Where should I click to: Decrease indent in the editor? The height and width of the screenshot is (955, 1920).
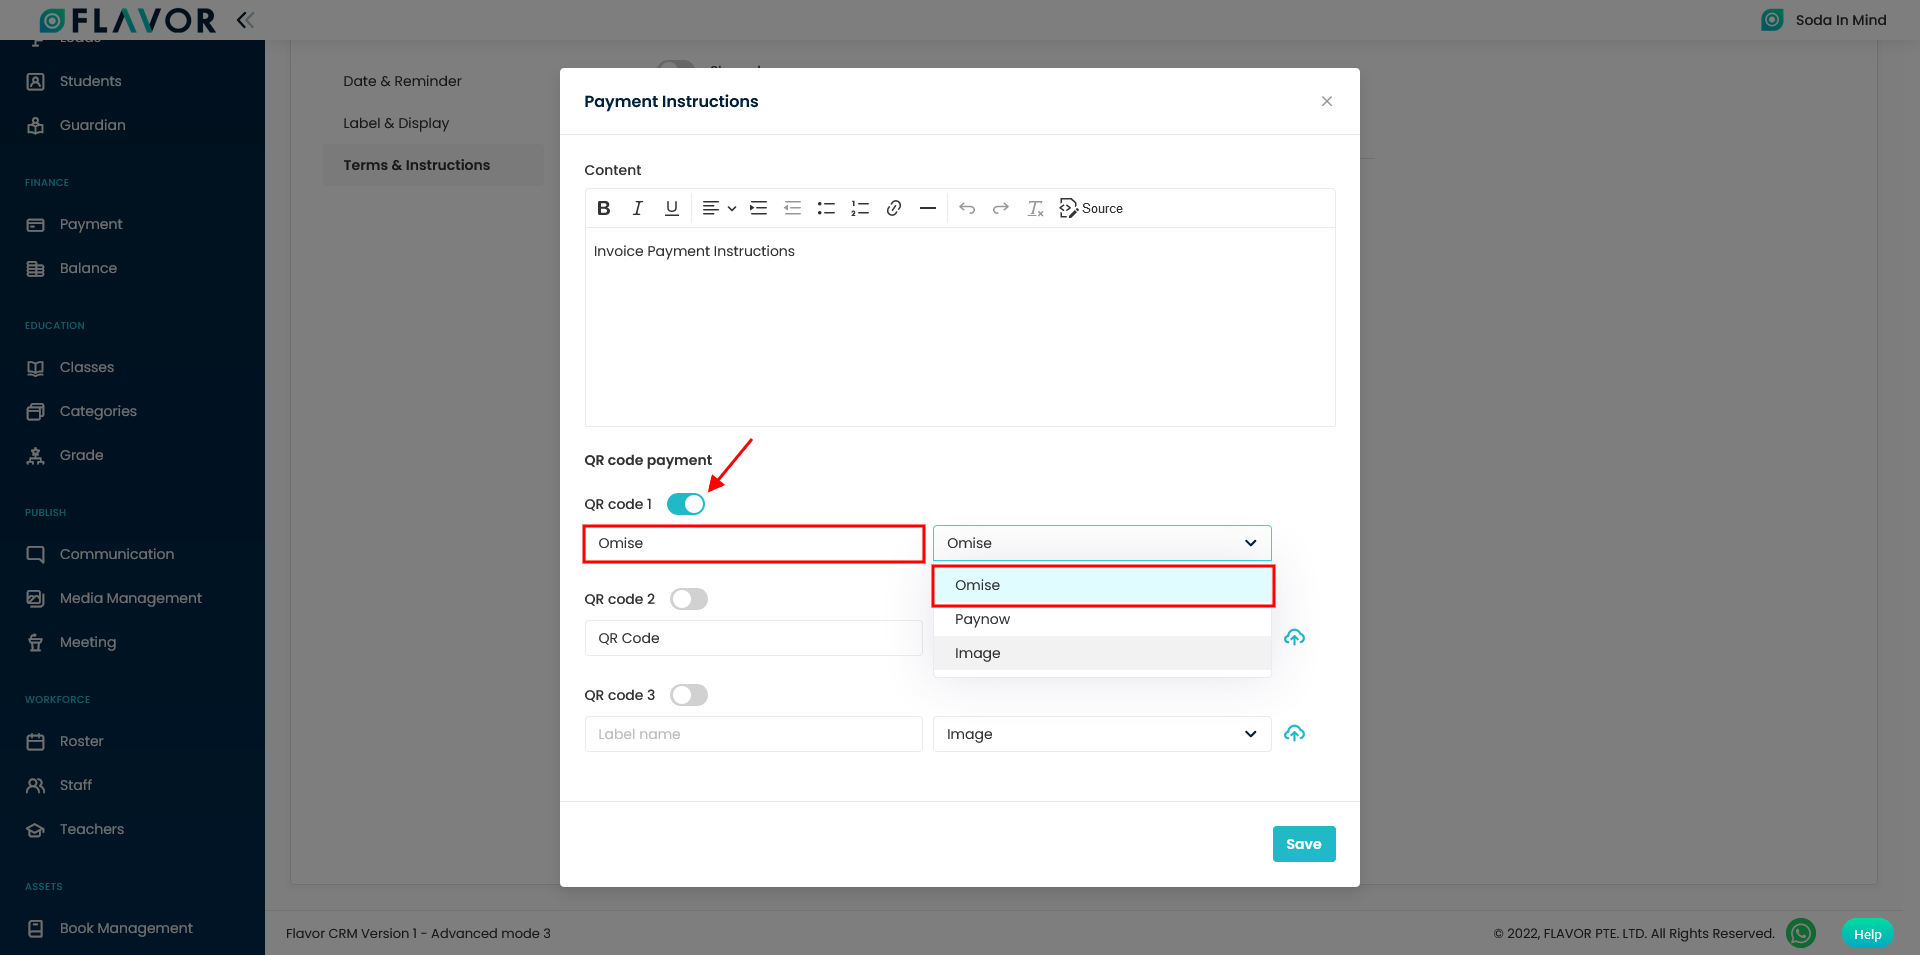pos(792,208)
